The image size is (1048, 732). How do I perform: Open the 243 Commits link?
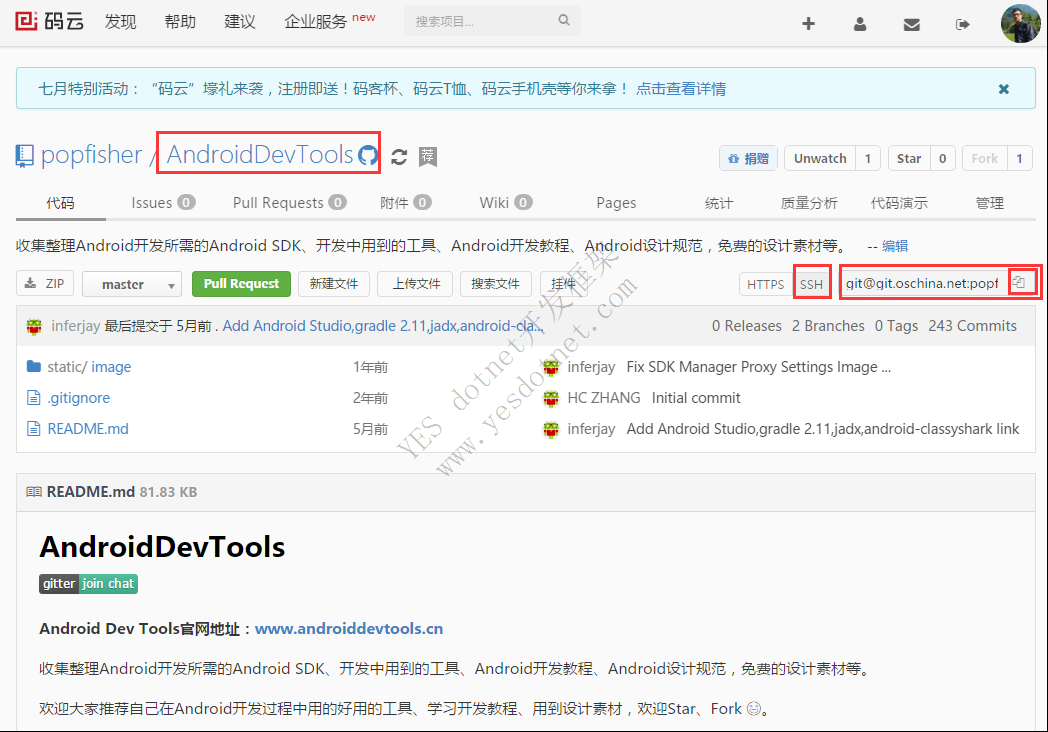(972, 326)
